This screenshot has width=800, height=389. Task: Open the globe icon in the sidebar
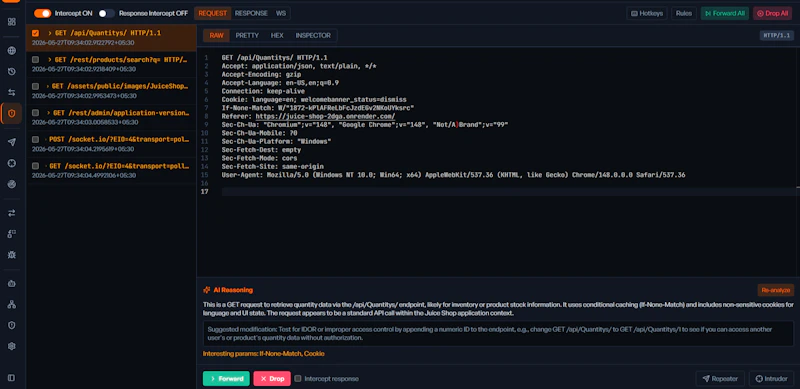pos(11,51)
